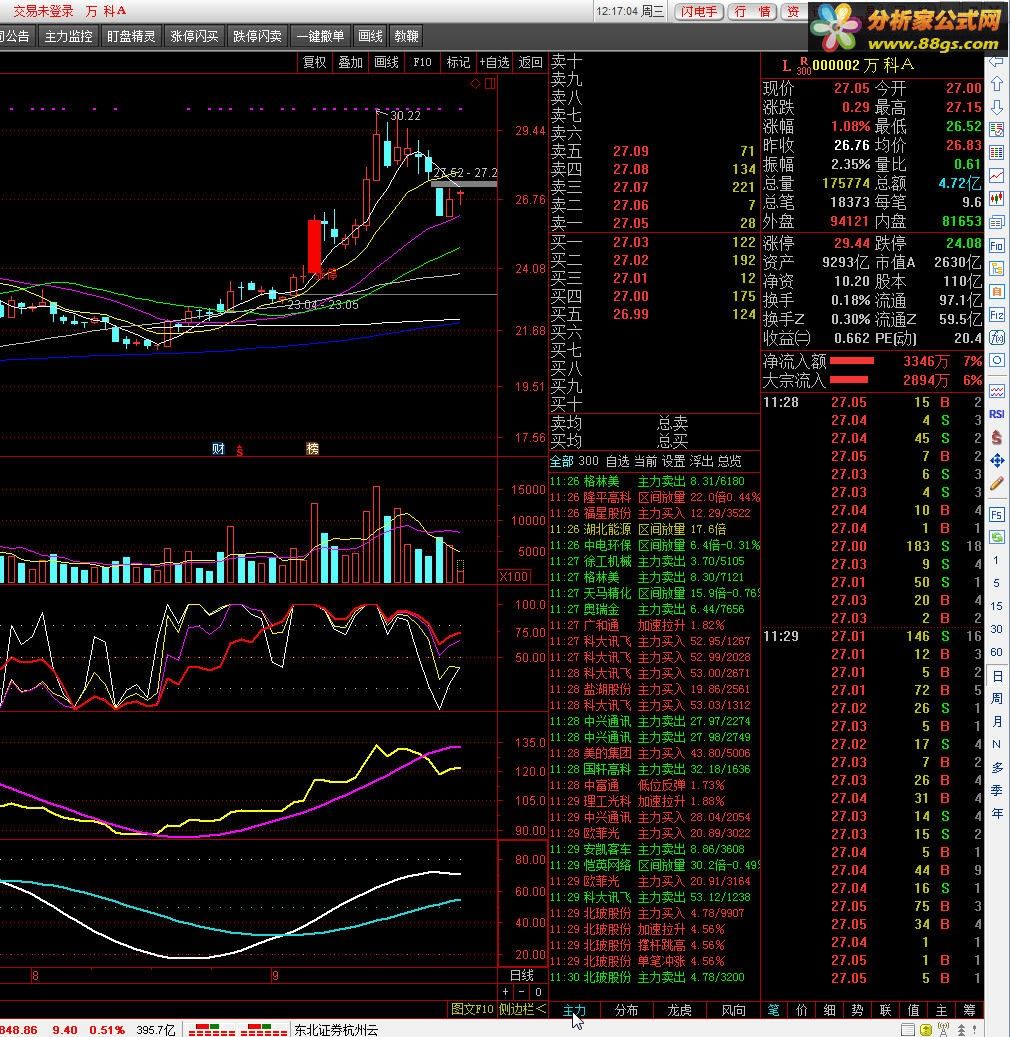
Task: Zoom out chart with - button
Action: (x=522, y=991)
